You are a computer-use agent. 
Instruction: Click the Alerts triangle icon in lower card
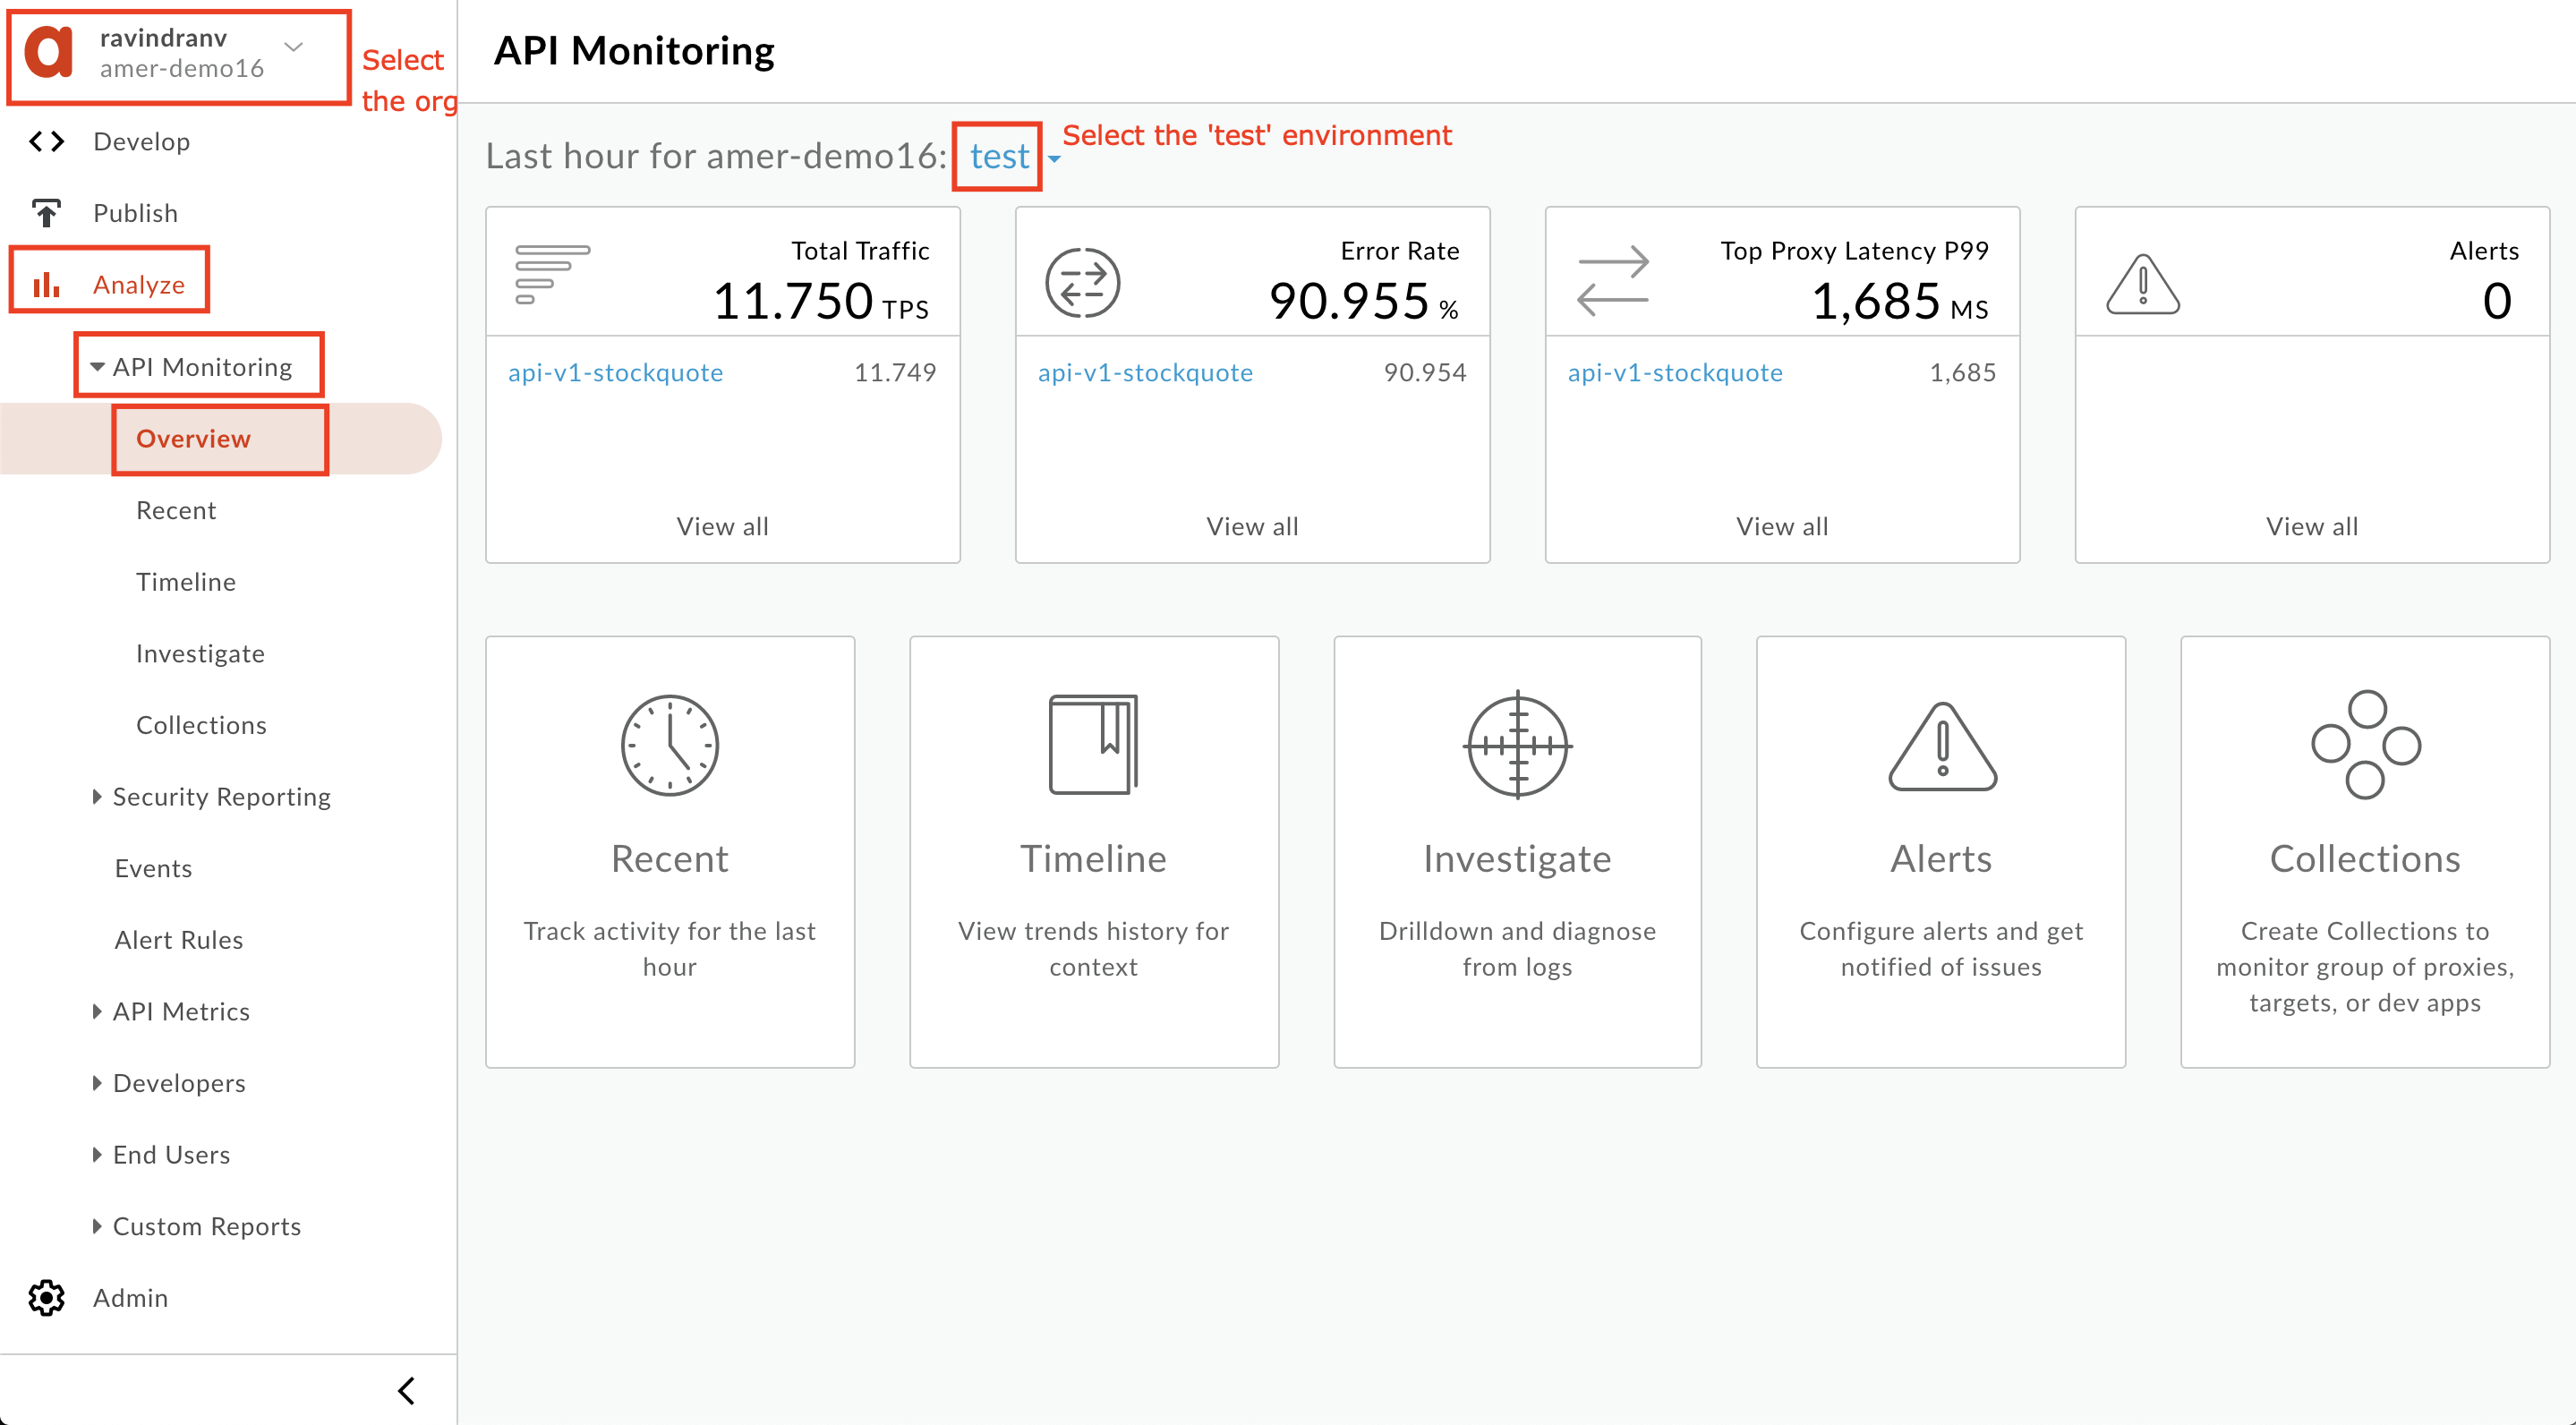coord(1942,747)
